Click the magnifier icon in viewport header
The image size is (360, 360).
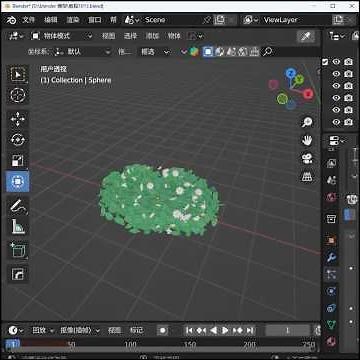(x=267, y=52)
